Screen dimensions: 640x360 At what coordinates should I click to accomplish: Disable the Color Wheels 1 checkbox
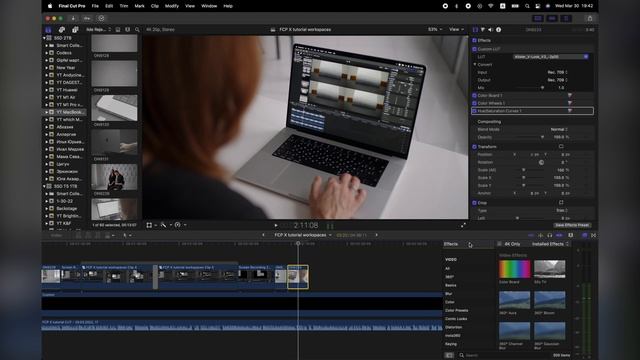[x=474, y=103]
